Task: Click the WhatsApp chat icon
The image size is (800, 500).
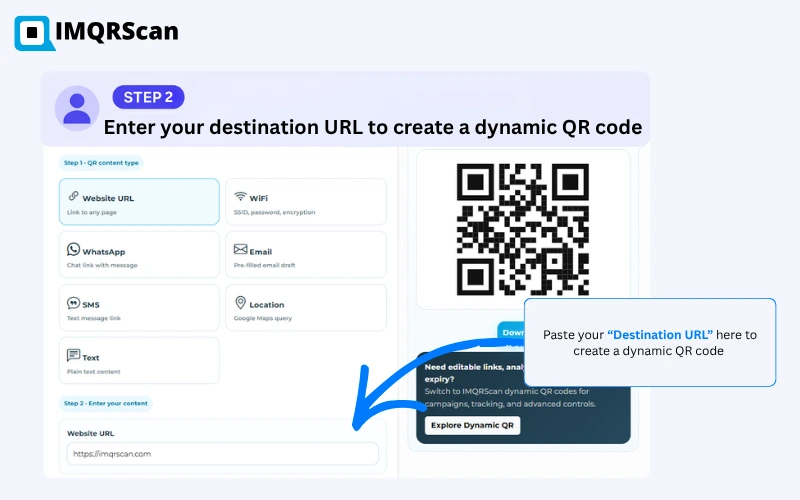Action: point(73,249)
